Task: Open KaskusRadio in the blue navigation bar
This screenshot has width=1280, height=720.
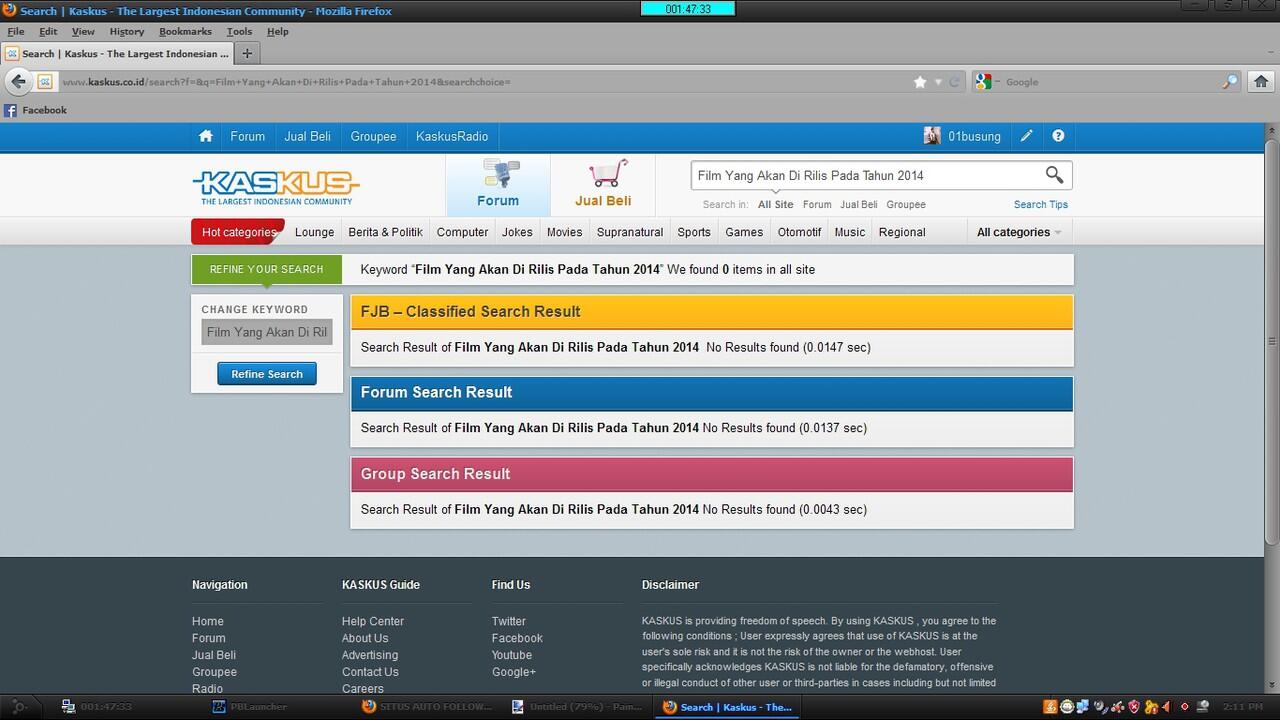Action: pyautogui.click(x=452, y=136)
